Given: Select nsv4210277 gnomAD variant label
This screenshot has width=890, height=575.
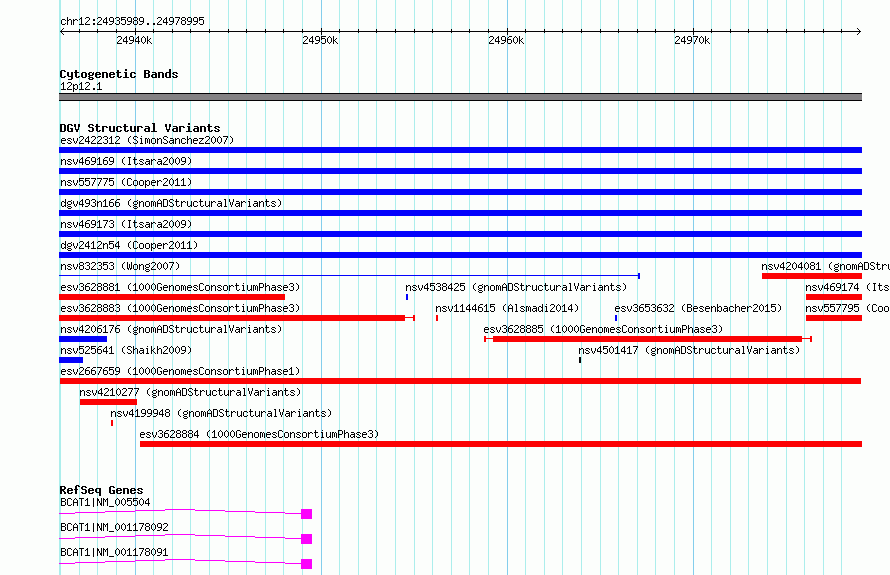Looking at the screenshot, I should [190, 392].
